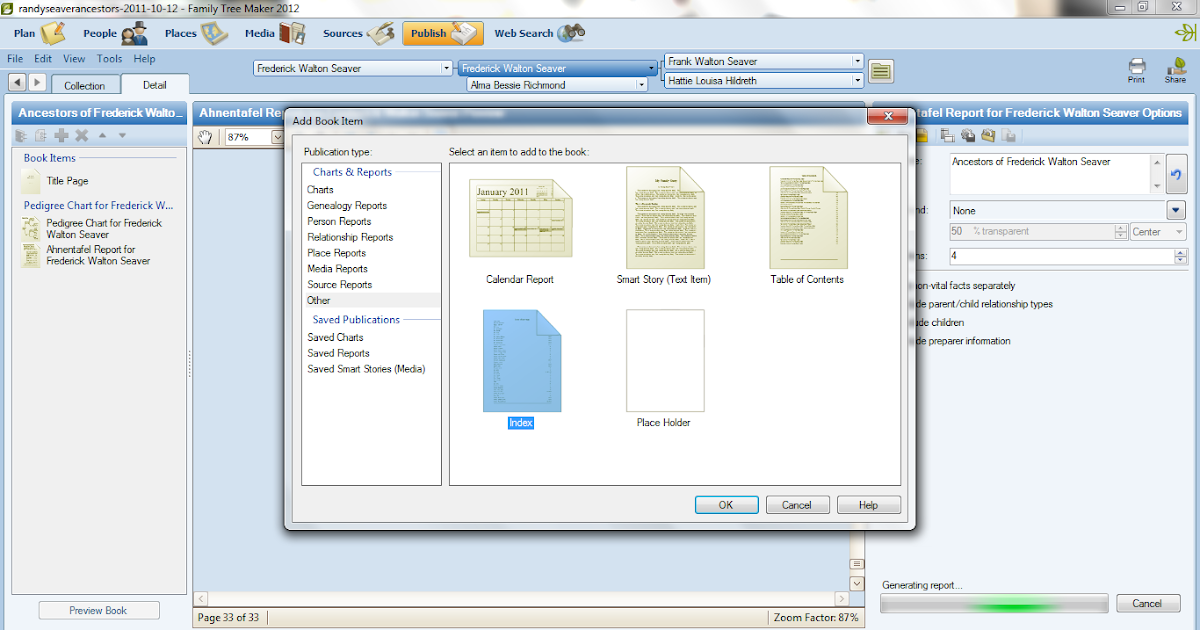Click the preview horizontal scrollbar
Image resolution: width=1200 pixels, height=630 pixels.
521,597
